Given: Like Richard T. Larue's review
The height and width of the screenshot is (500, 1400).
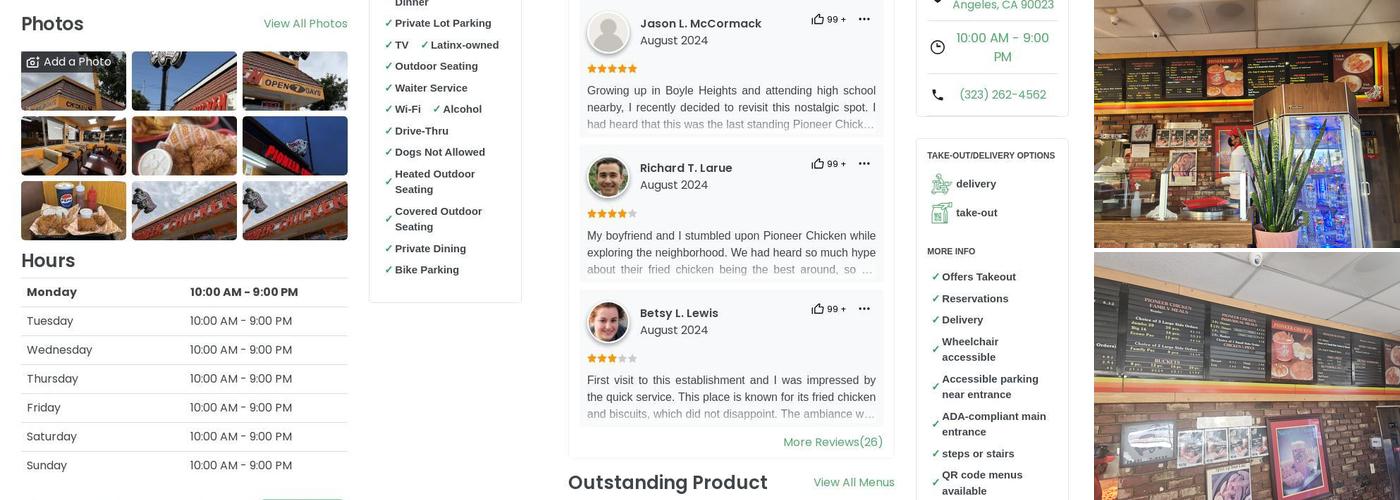Looking at the screenshot, I should (x=818, y=164).
